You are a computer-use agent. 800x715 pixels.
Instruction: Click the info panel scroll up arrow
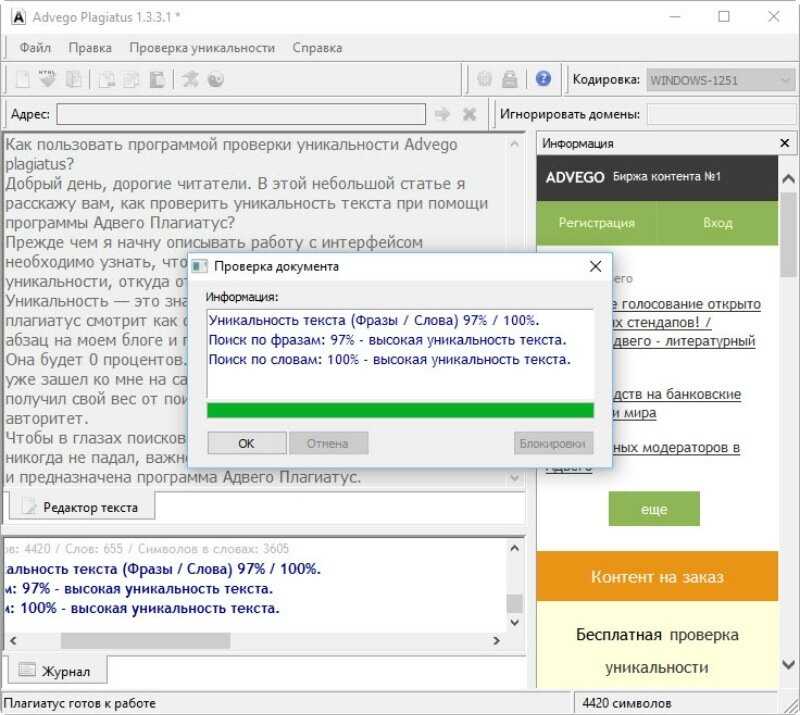[x=788, y=179]
